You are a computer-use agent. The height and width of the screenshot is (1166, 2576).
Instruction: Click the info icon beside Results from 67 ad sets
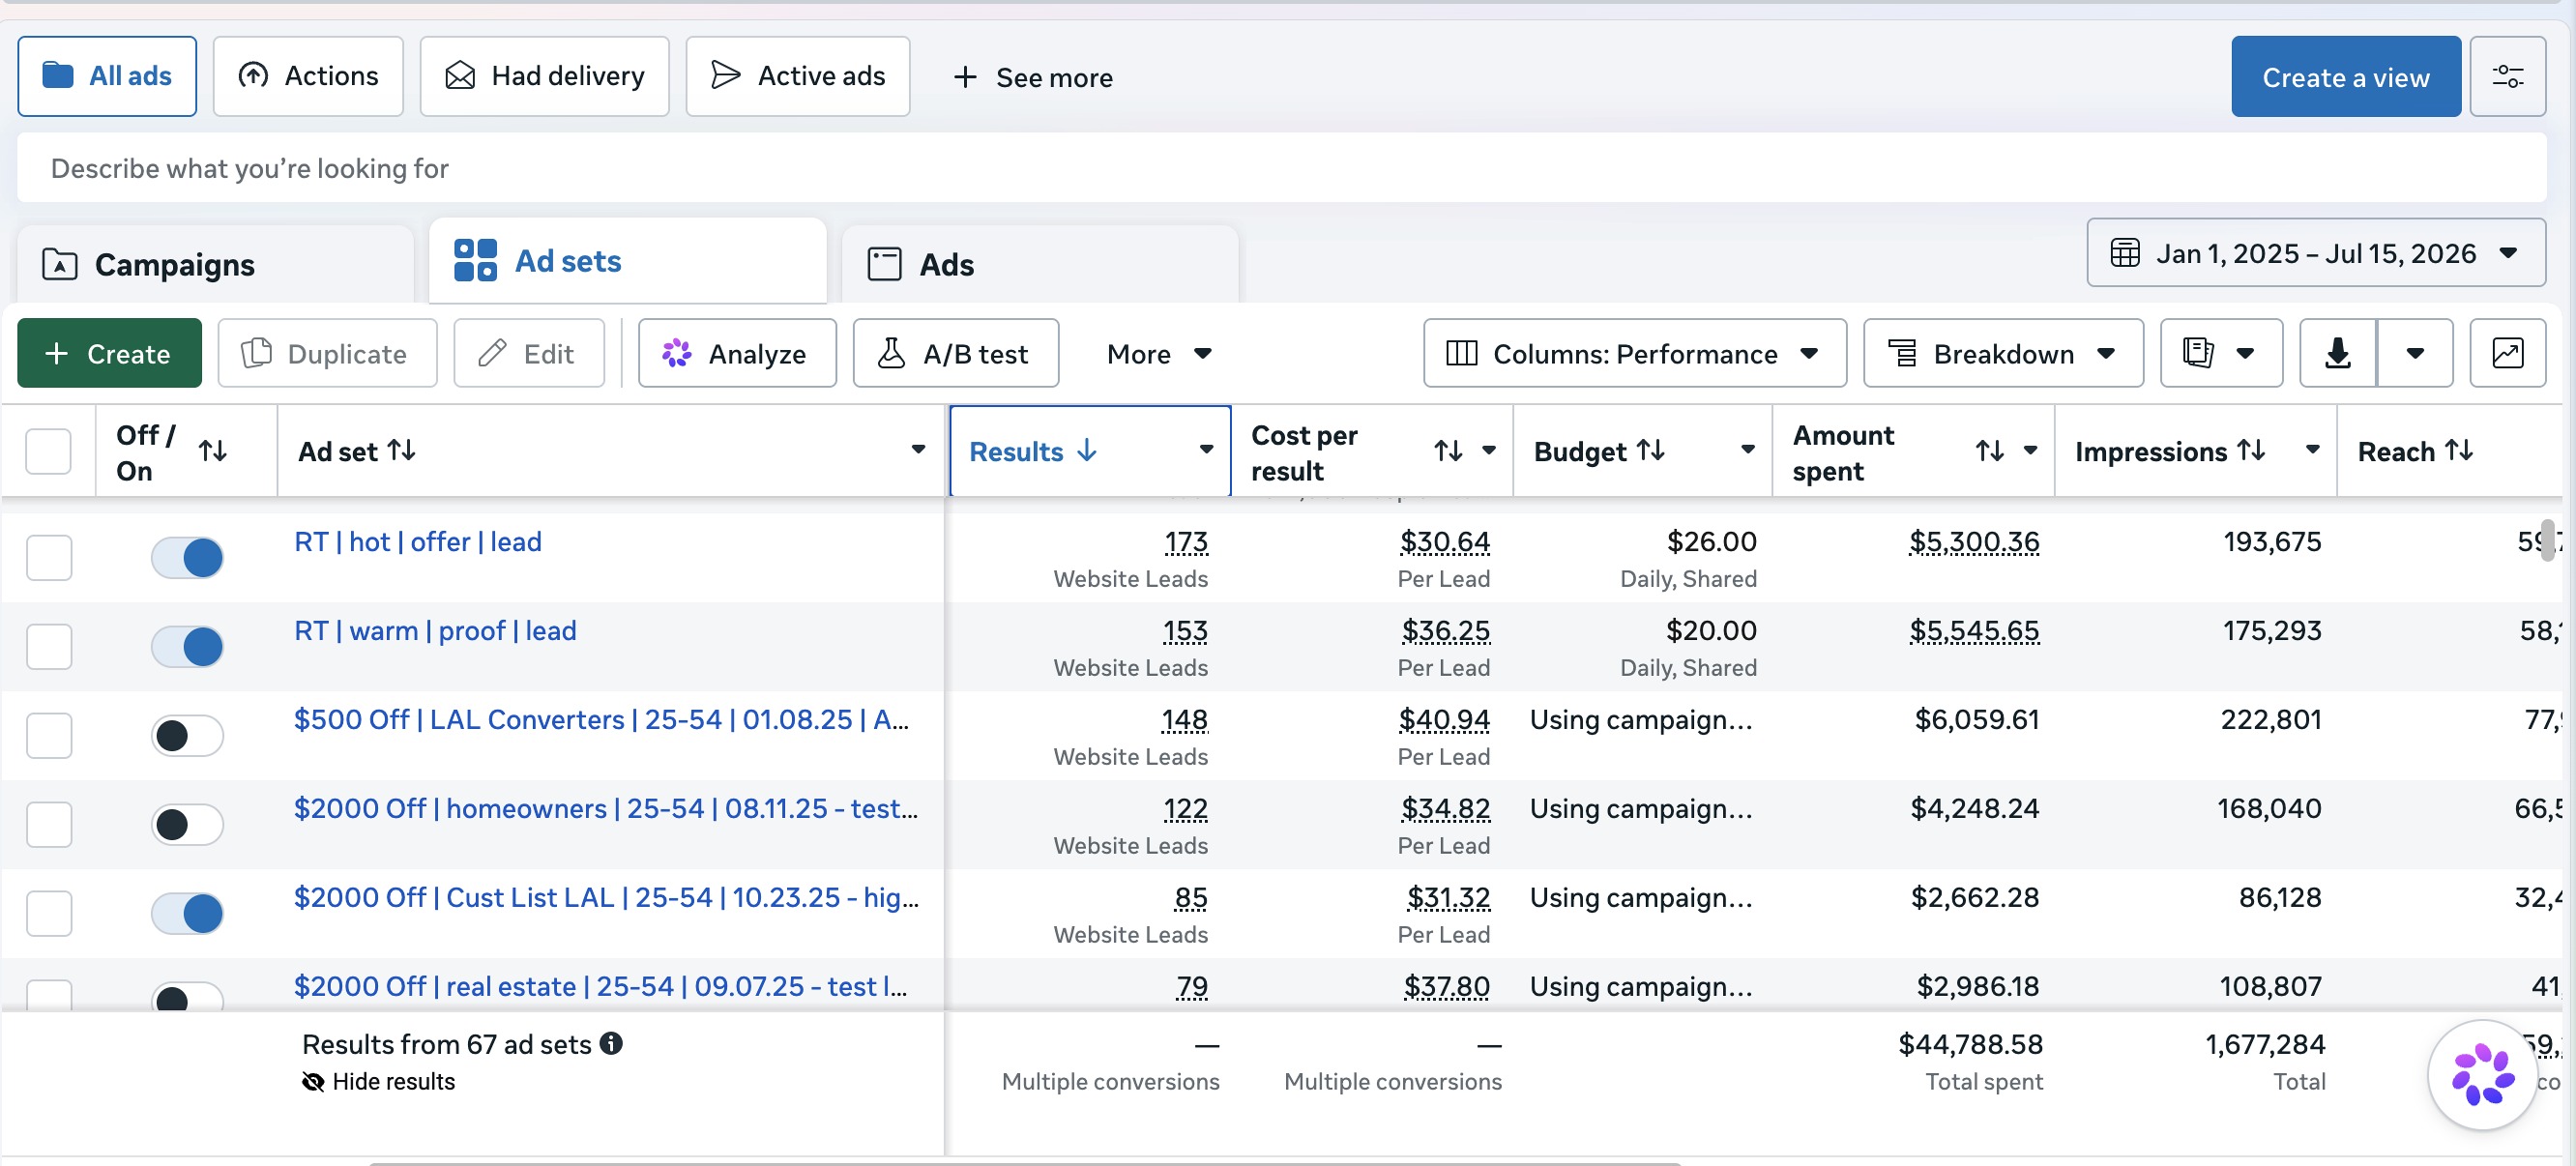(x=611, y=1043)
